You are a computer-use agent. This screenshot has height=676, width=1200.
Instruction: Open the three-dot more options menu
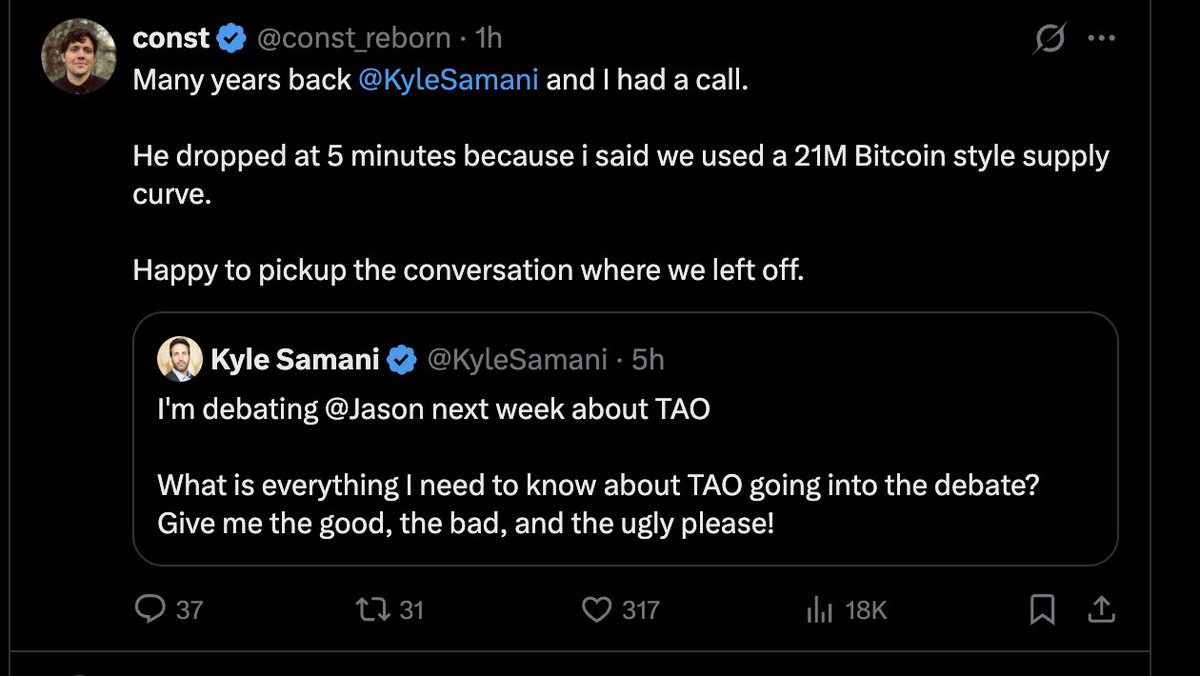[x=1101, y=39]
